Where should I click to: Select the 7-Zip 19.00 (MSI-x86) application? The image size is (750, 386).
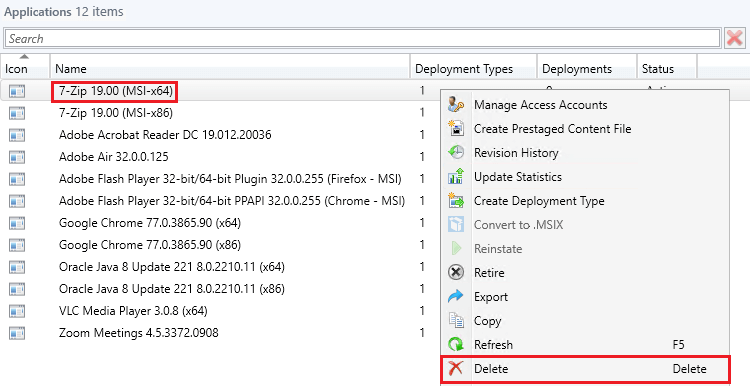116,113
